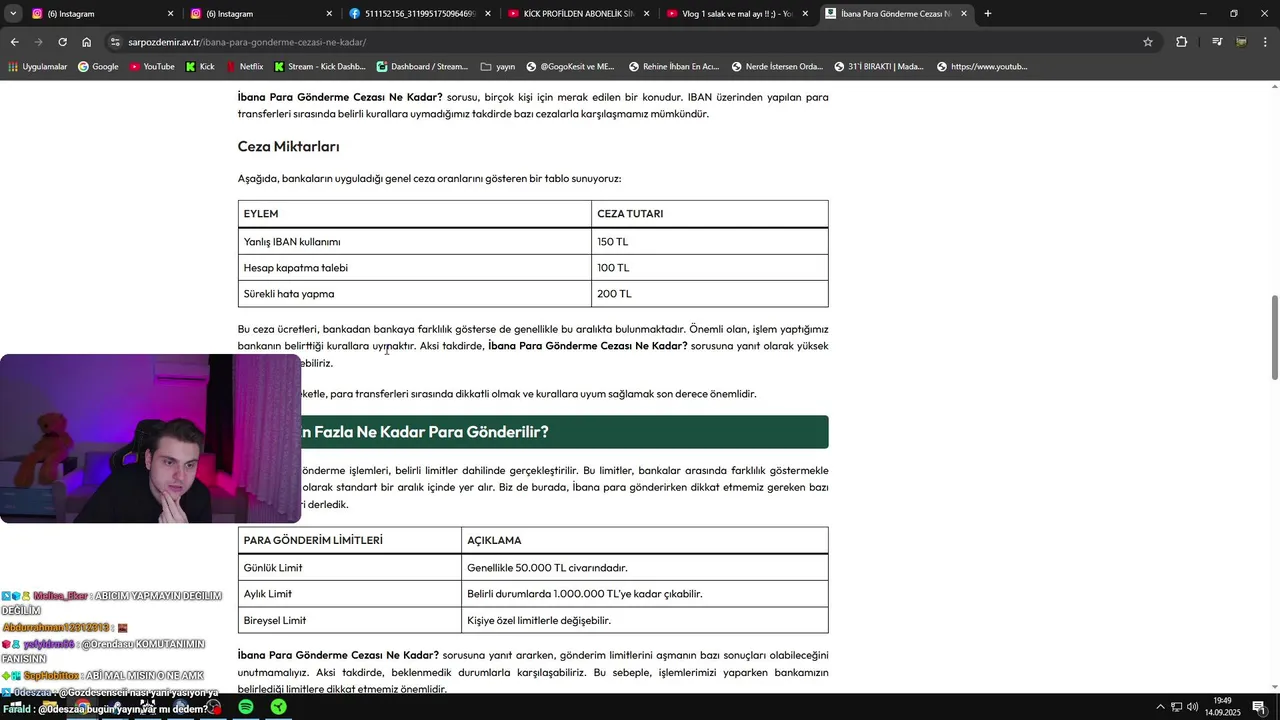
Task: Click the streamer webcam overlay
Action: click(150, 438)
